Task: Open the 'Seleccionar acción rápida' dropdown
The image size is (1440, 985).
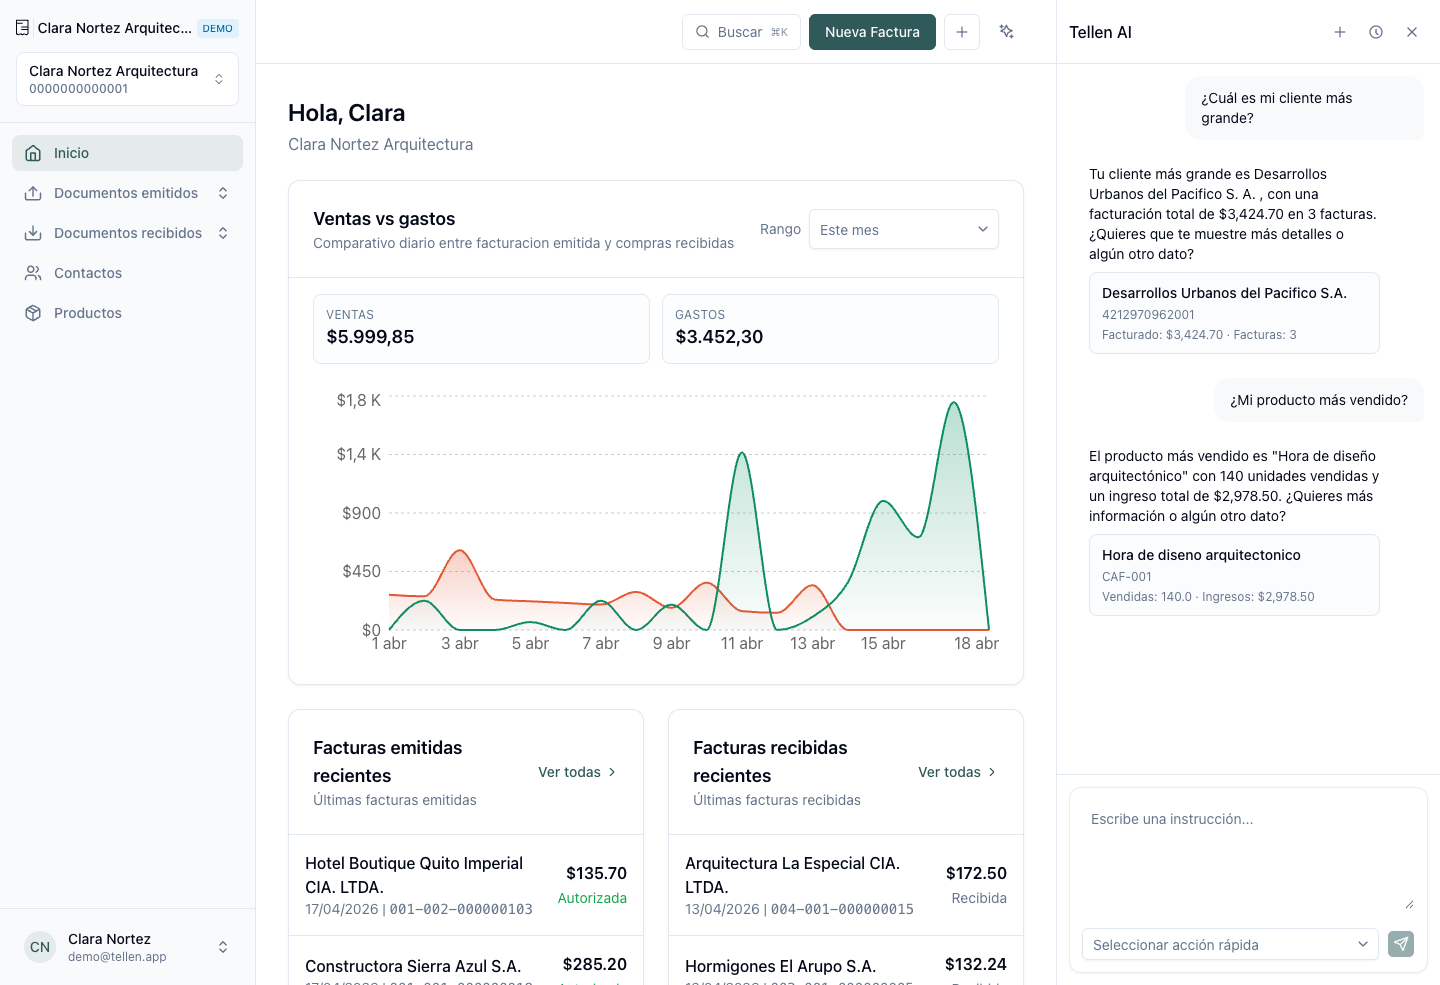Action: [x=1230, y=944]
